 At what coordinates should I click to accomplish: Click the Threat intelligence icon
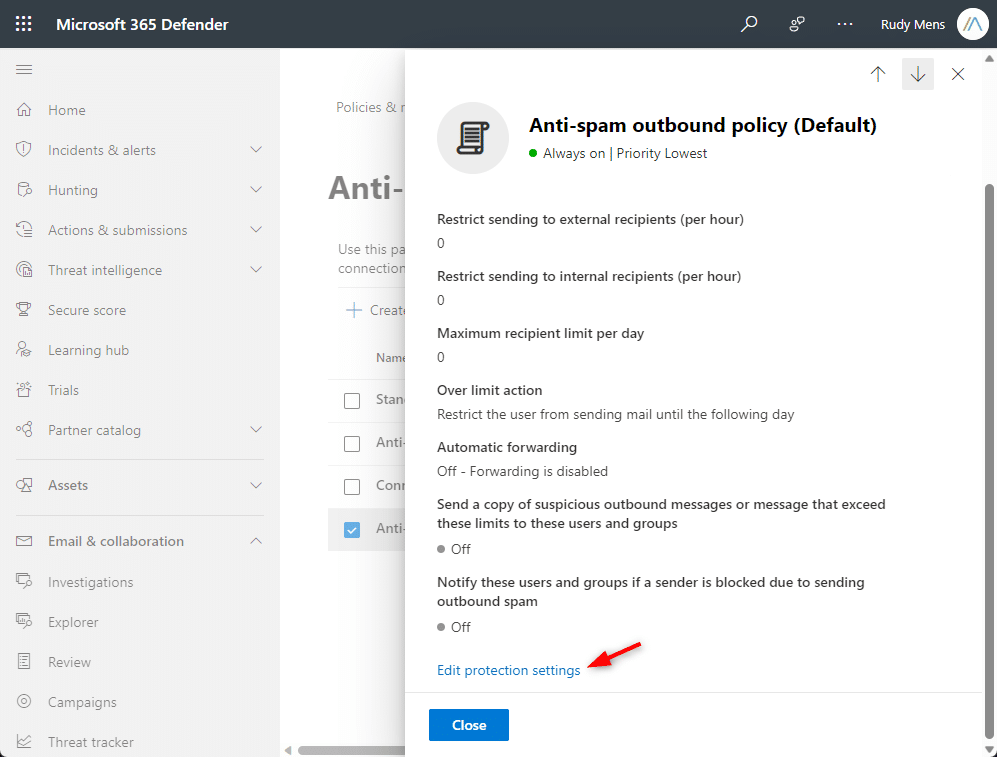point(24,269)
